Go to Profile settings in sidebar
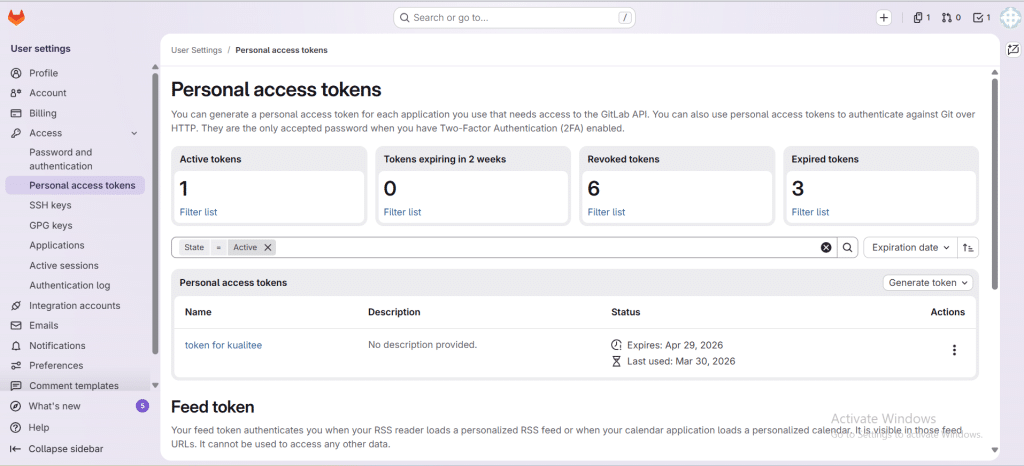This screenshot has height=466, width=1024. (x=43, y=73)
